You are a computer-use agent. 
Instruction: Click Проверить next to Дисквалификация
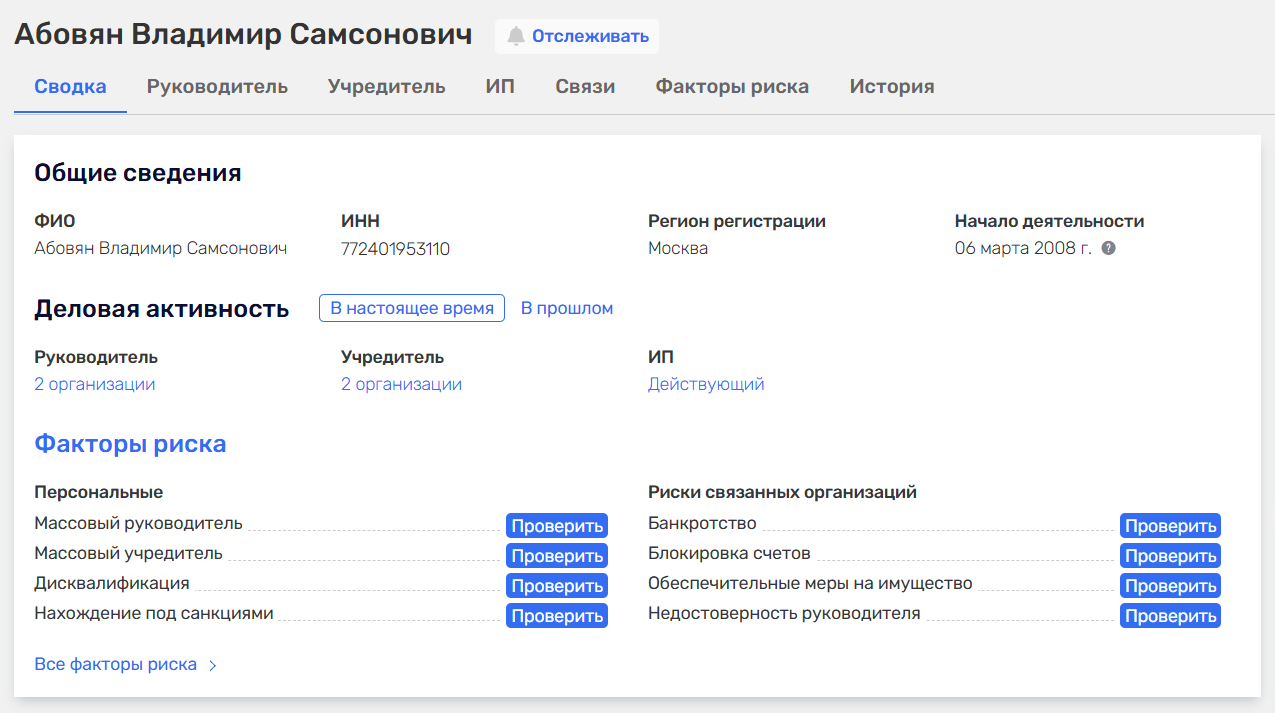(x=556, y=585)
